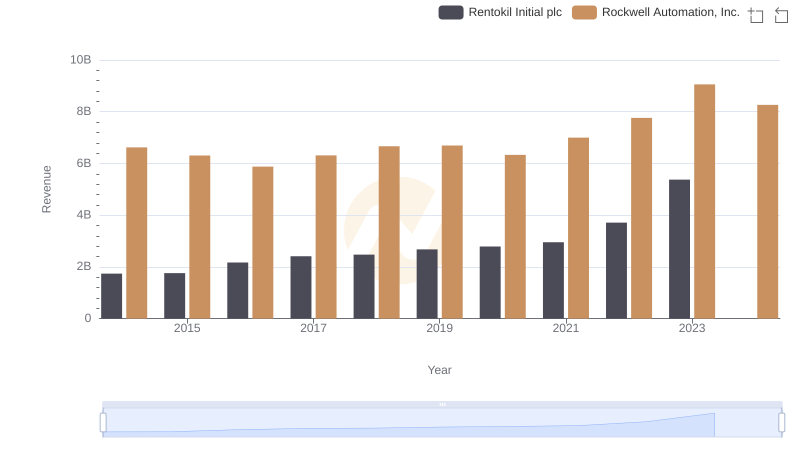Click the Revenue axis title
This screenshot has height=461, width=800.
click(x=46, y=189)
